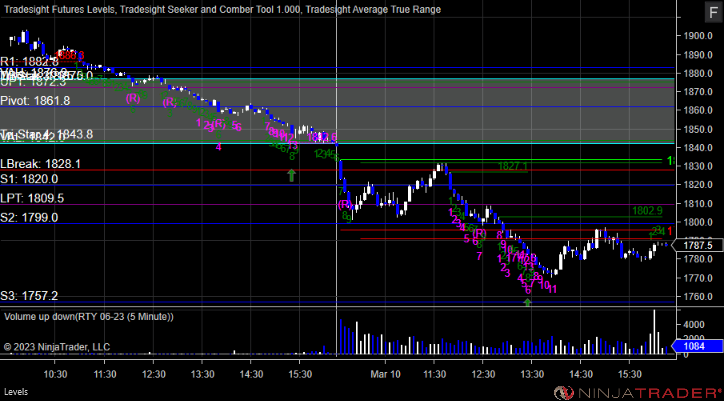Click the 4000 volume axis label

click(x=692, y=325)
